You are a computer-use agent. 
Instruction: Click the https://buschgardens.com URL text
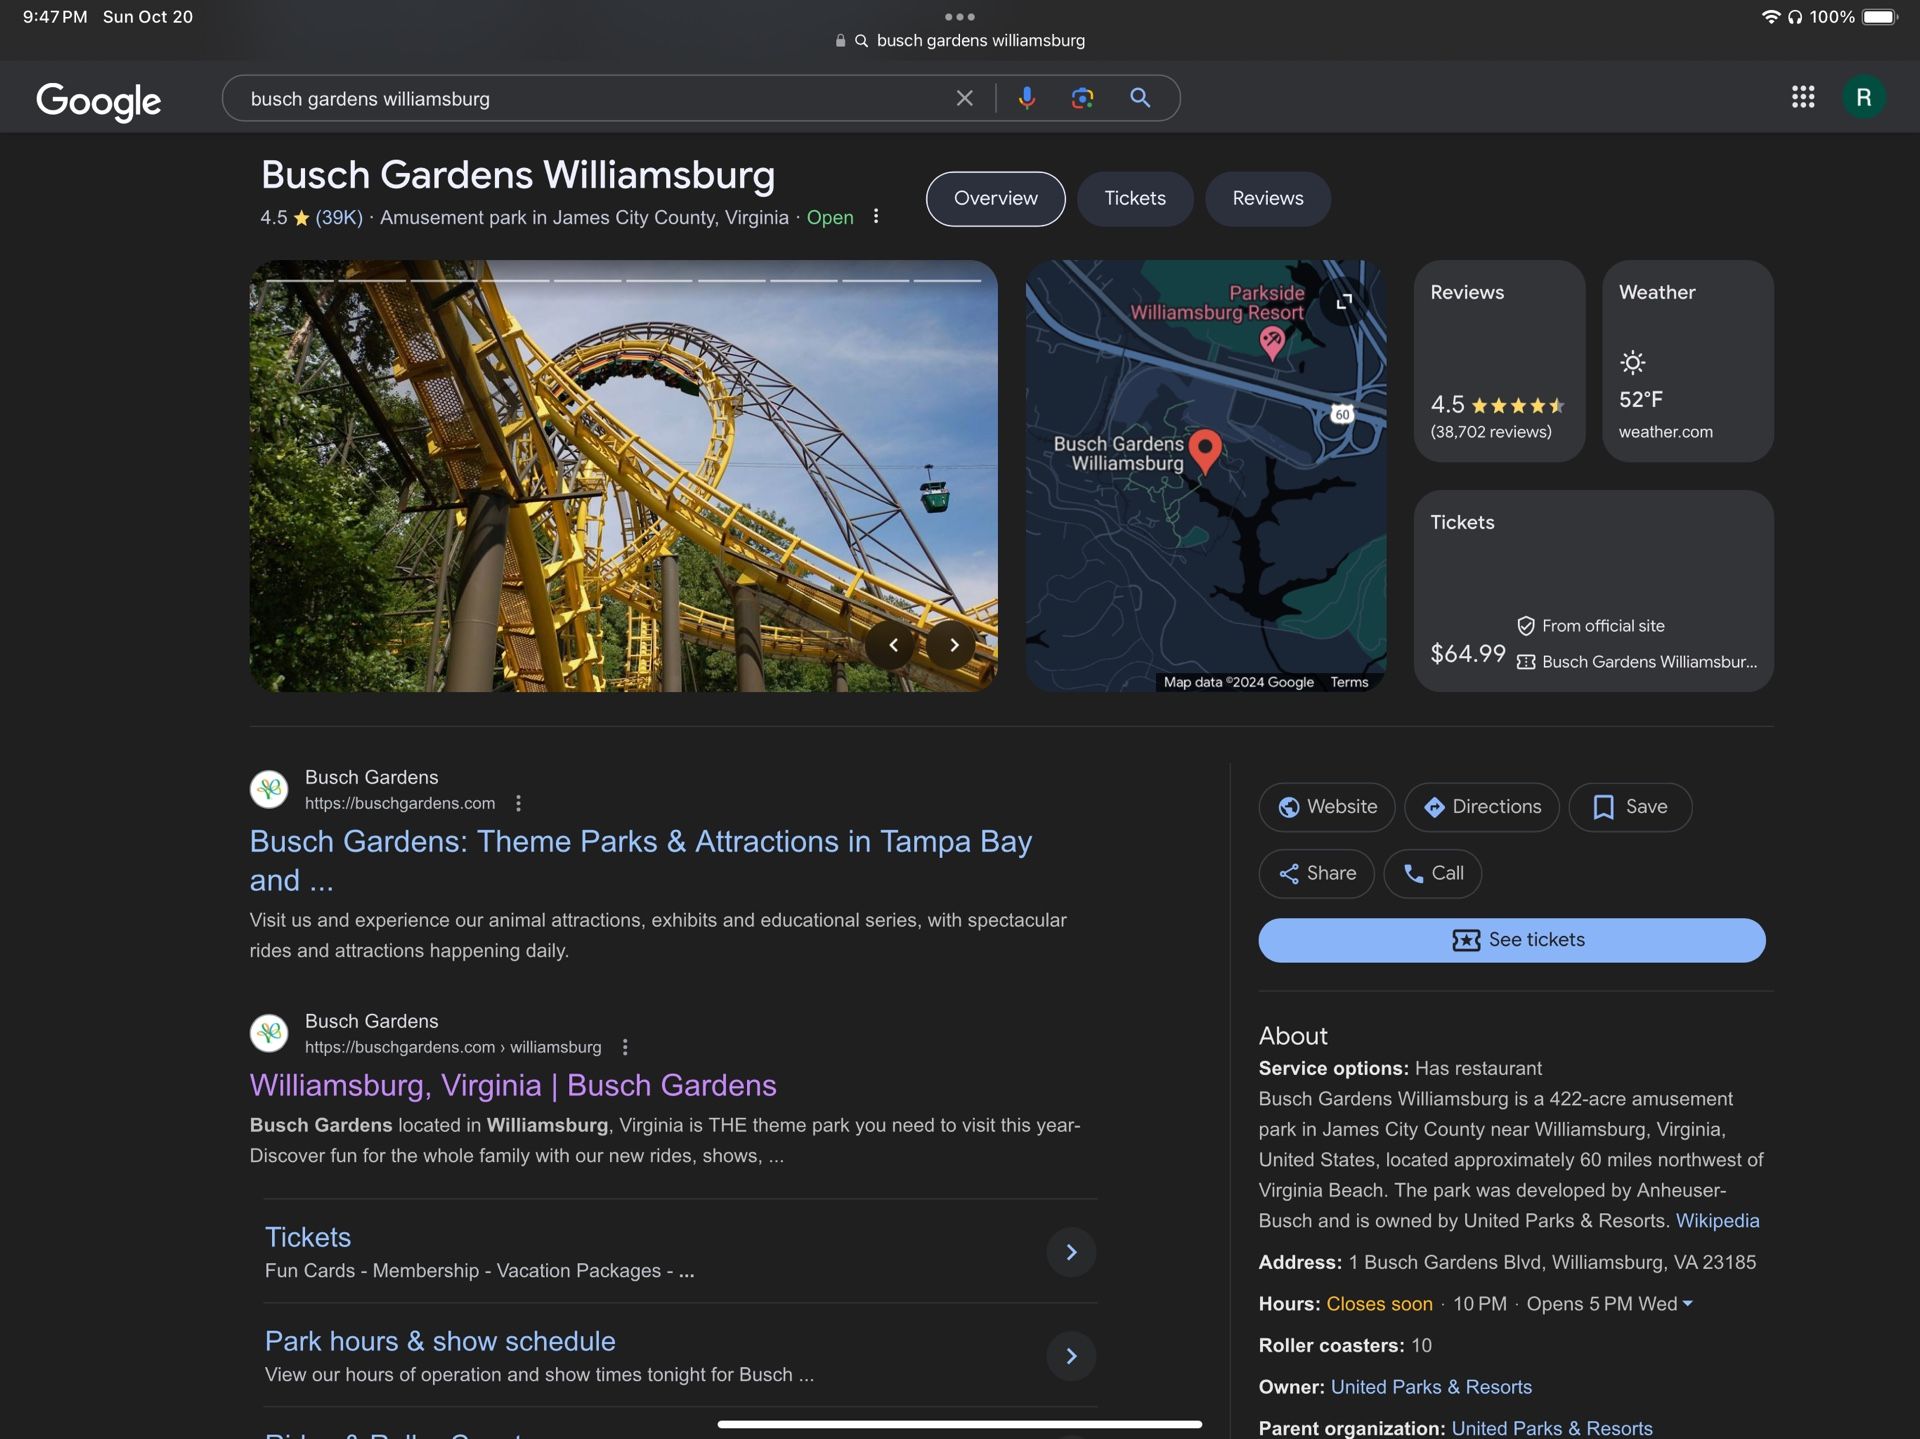[400, 803]
